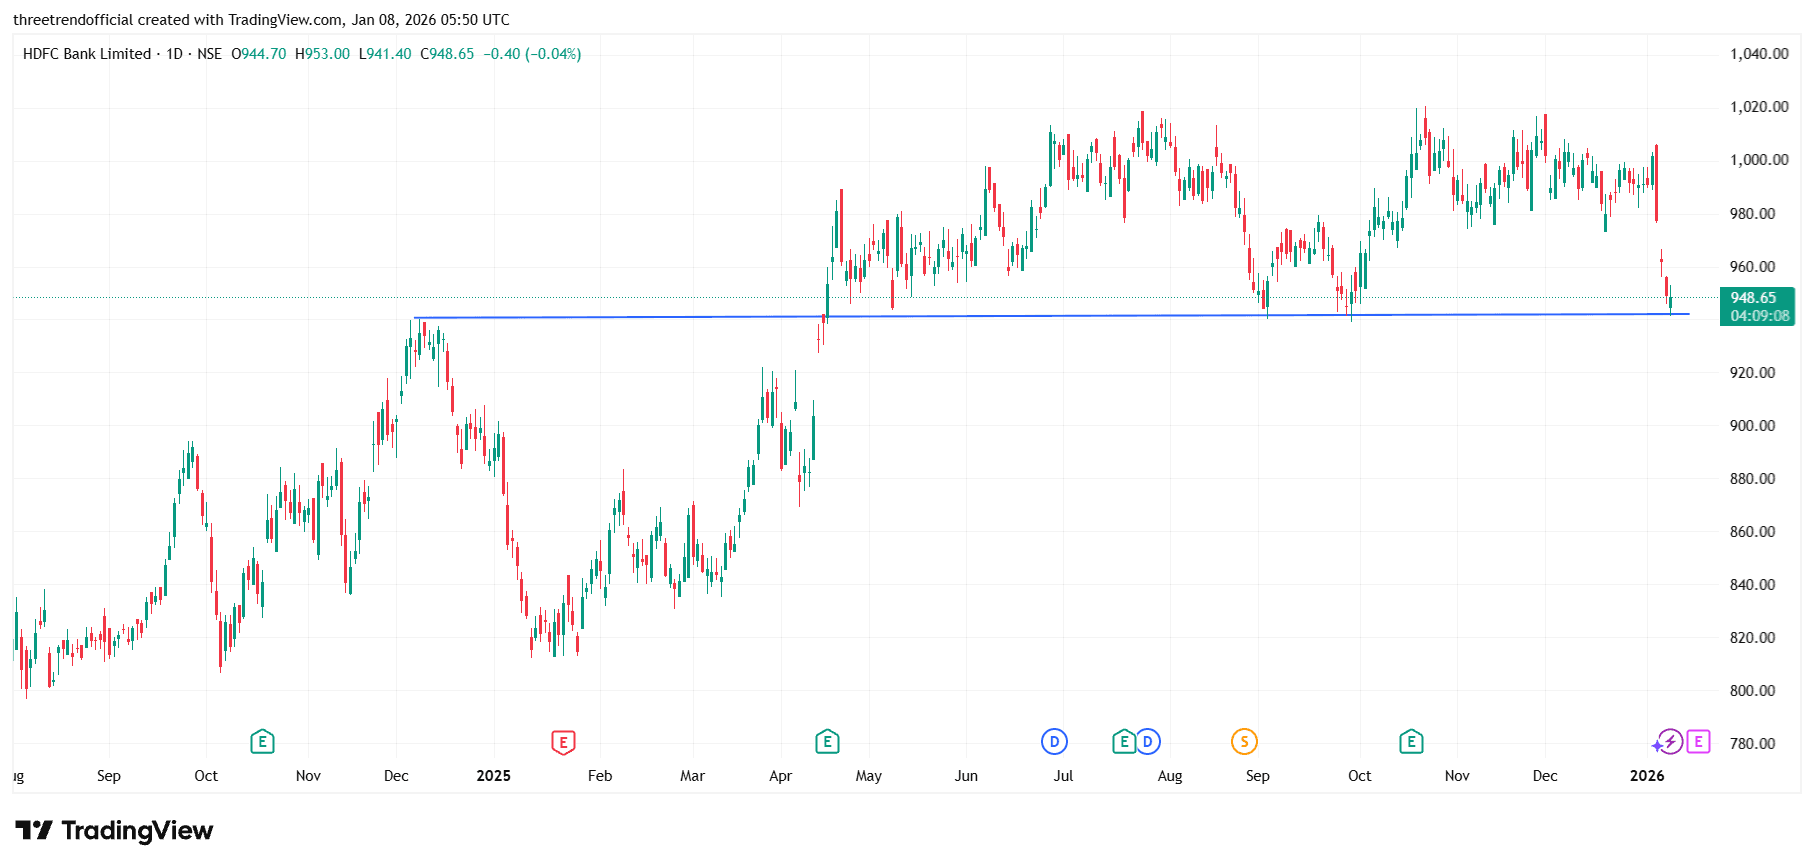Click the 880.00 price axis label
This screenshot has height=868, width=1814.
[1753, 479]
